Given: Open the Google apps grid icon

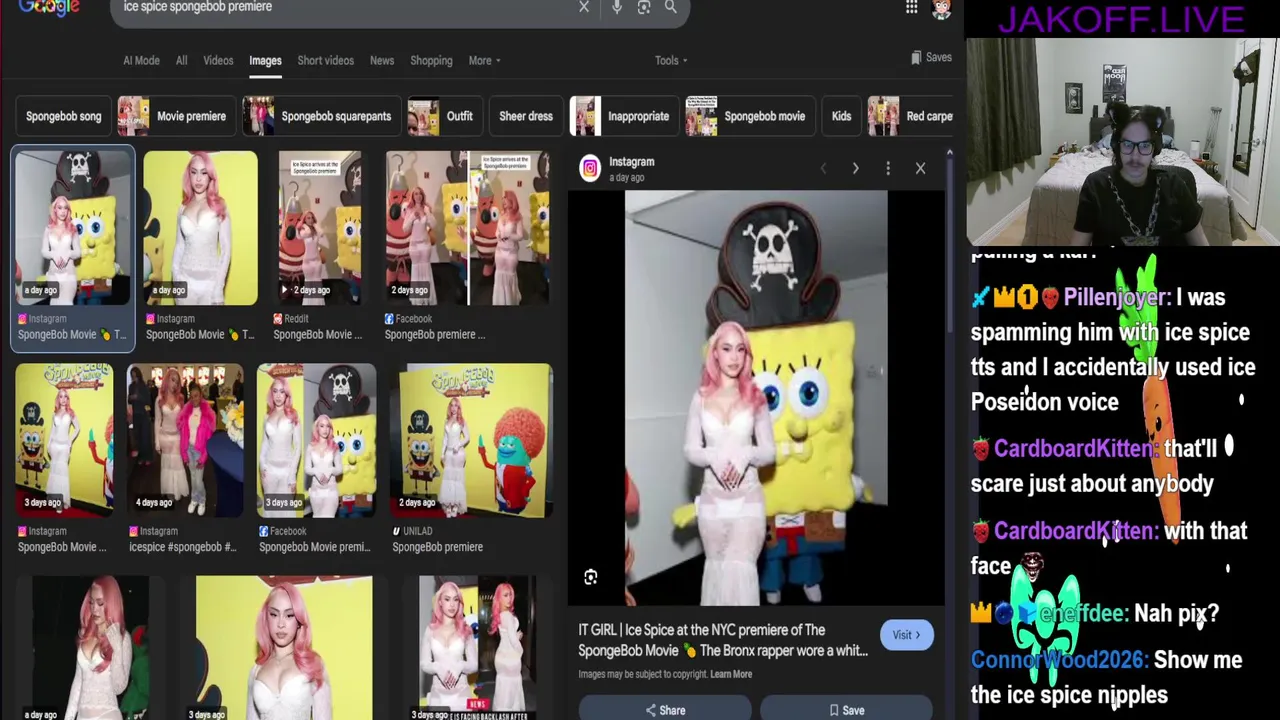Looking at the screenshot, I should [x=911, y=8].
